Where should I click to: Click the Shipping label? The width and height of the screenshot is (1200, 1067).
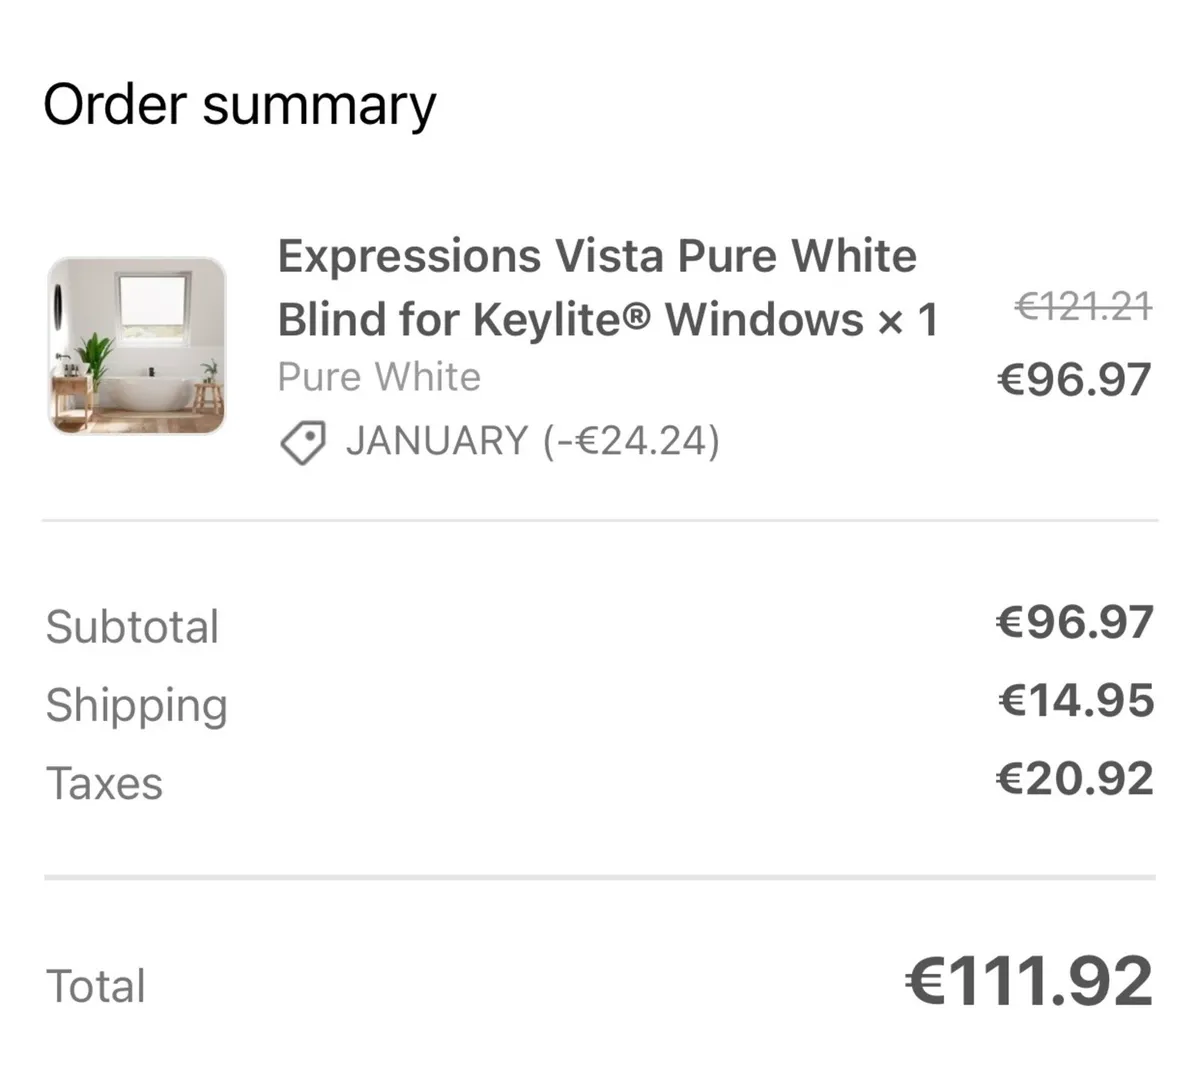137,705
